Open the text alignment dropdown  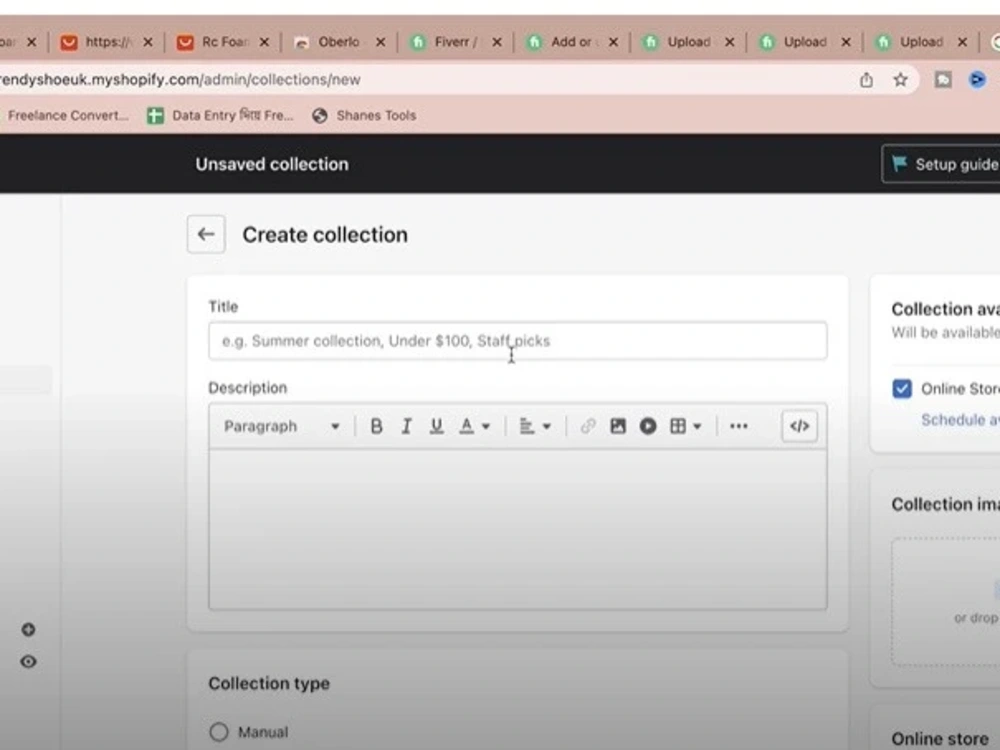(534, 426)
